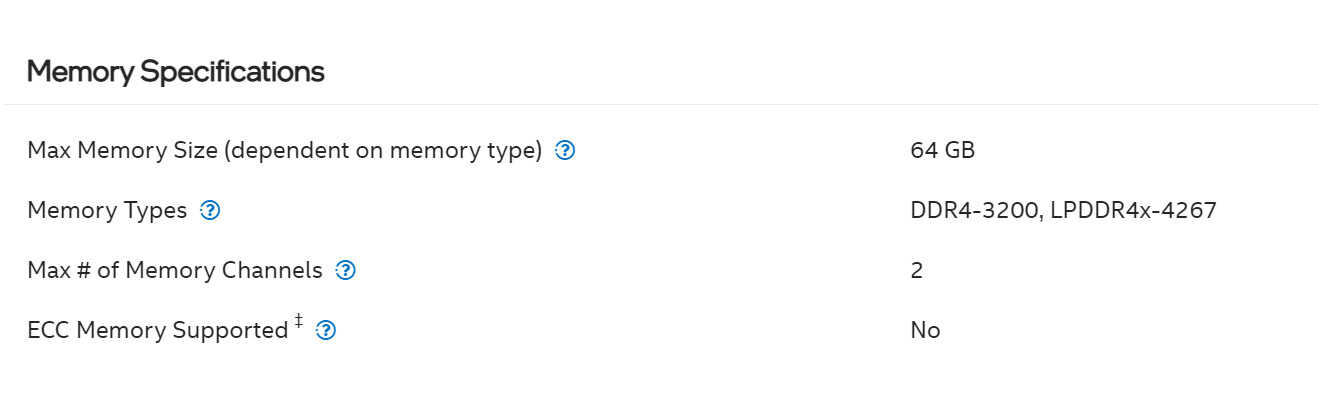Select the Memory Specifications heading
The image size is (1319, 401).
pos(175,72)
